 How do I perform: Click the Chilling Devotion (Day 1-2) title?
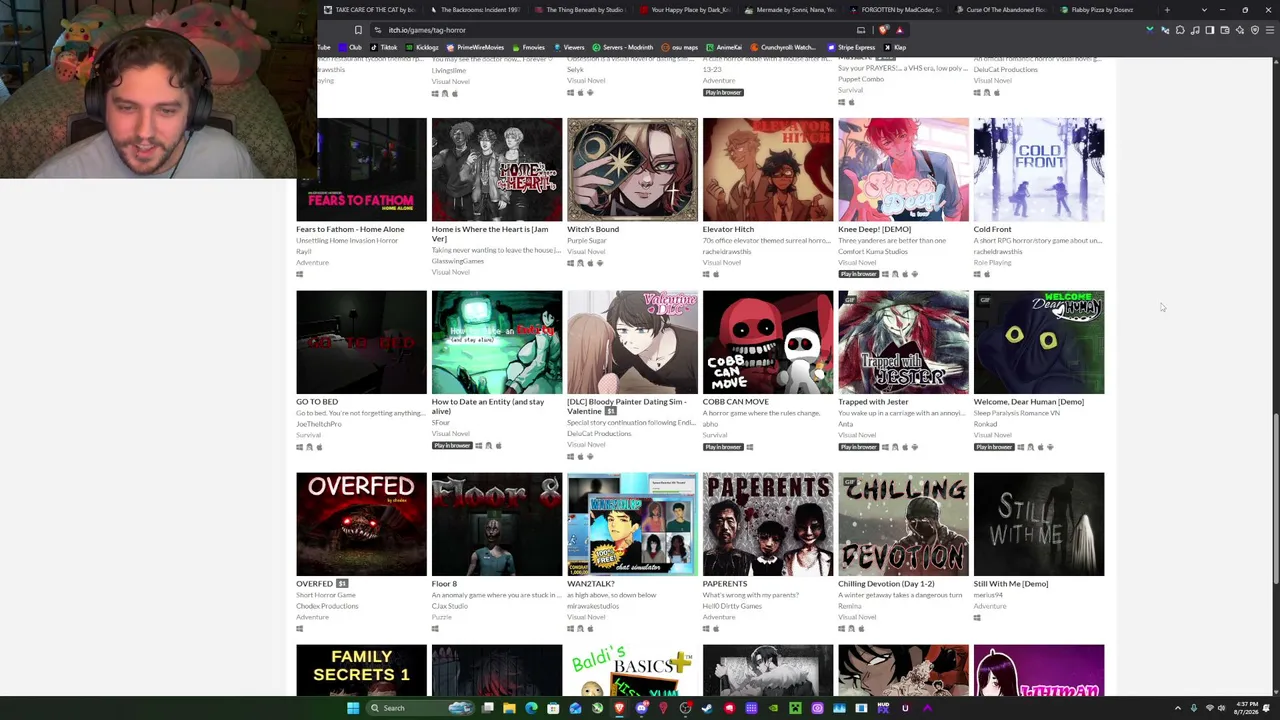(x=886, y=584)
